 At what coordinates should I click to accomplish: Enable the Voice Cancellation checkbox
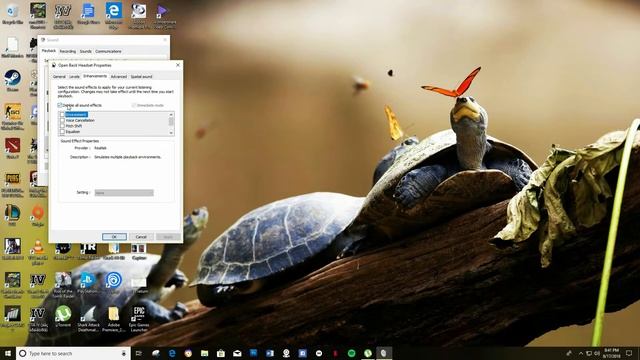tap(62, 120)
